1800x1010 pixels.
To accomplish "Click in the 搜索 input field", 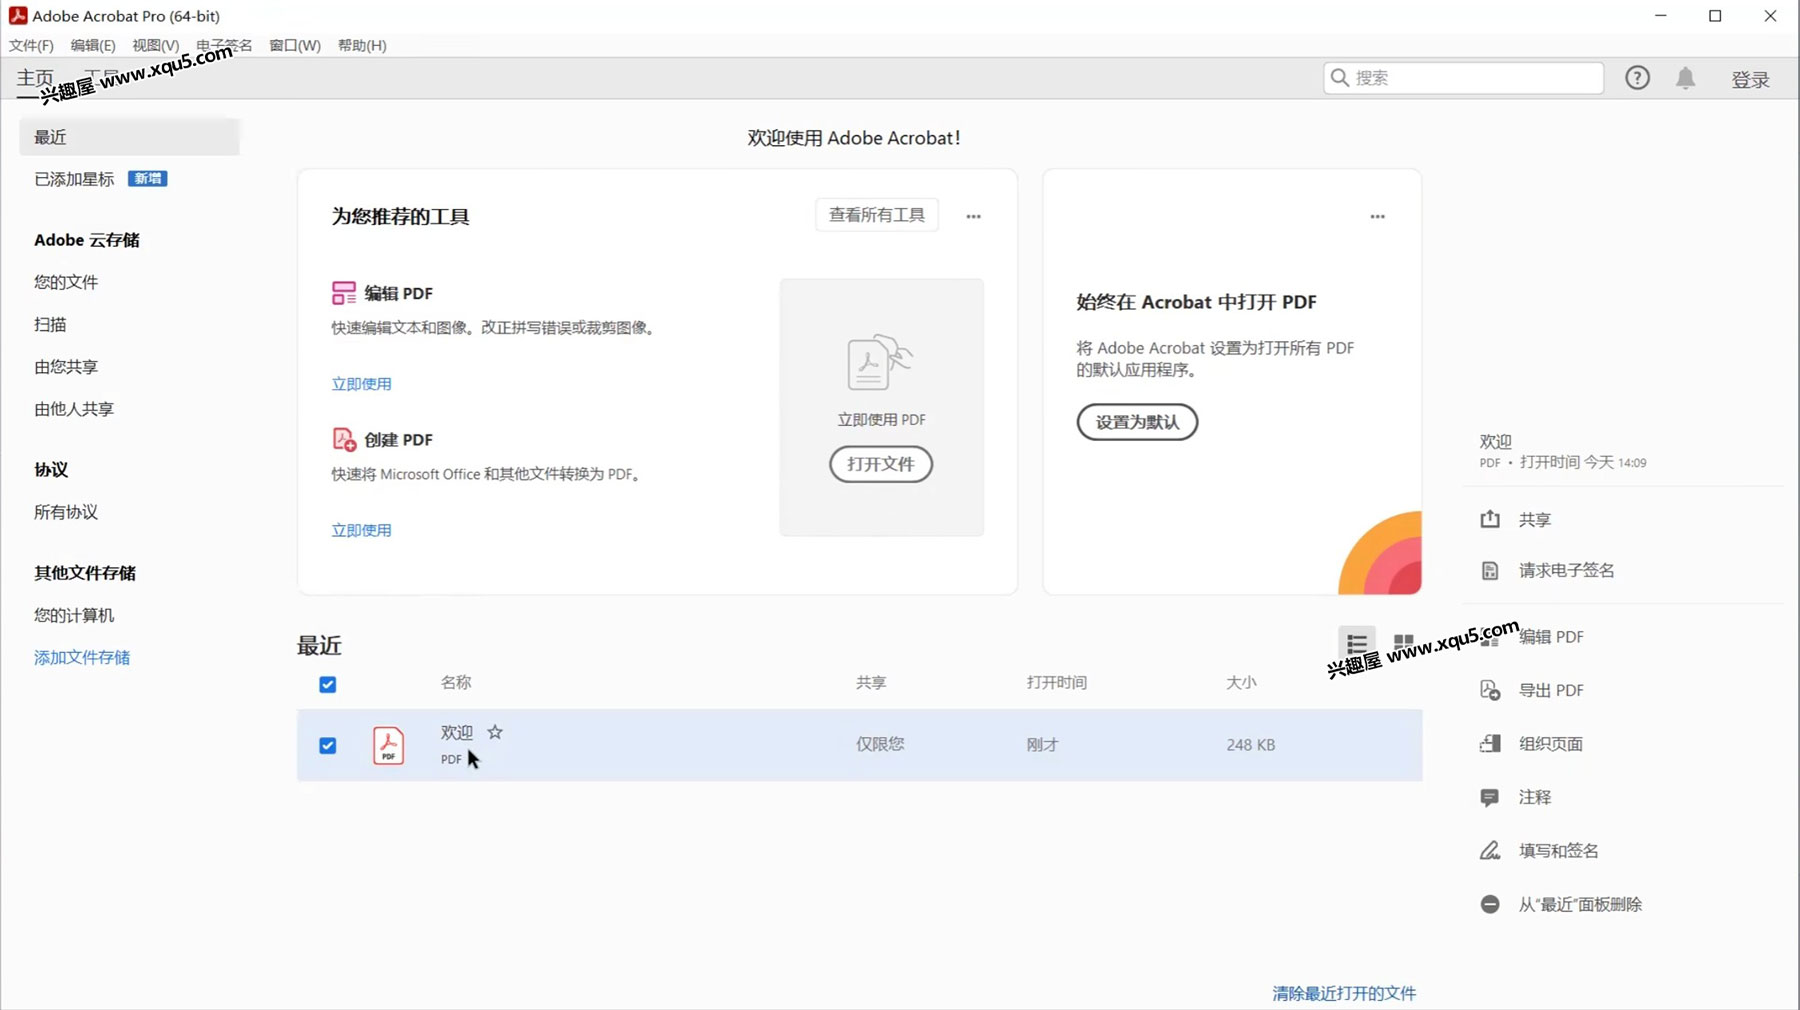I will point(1463,78).
